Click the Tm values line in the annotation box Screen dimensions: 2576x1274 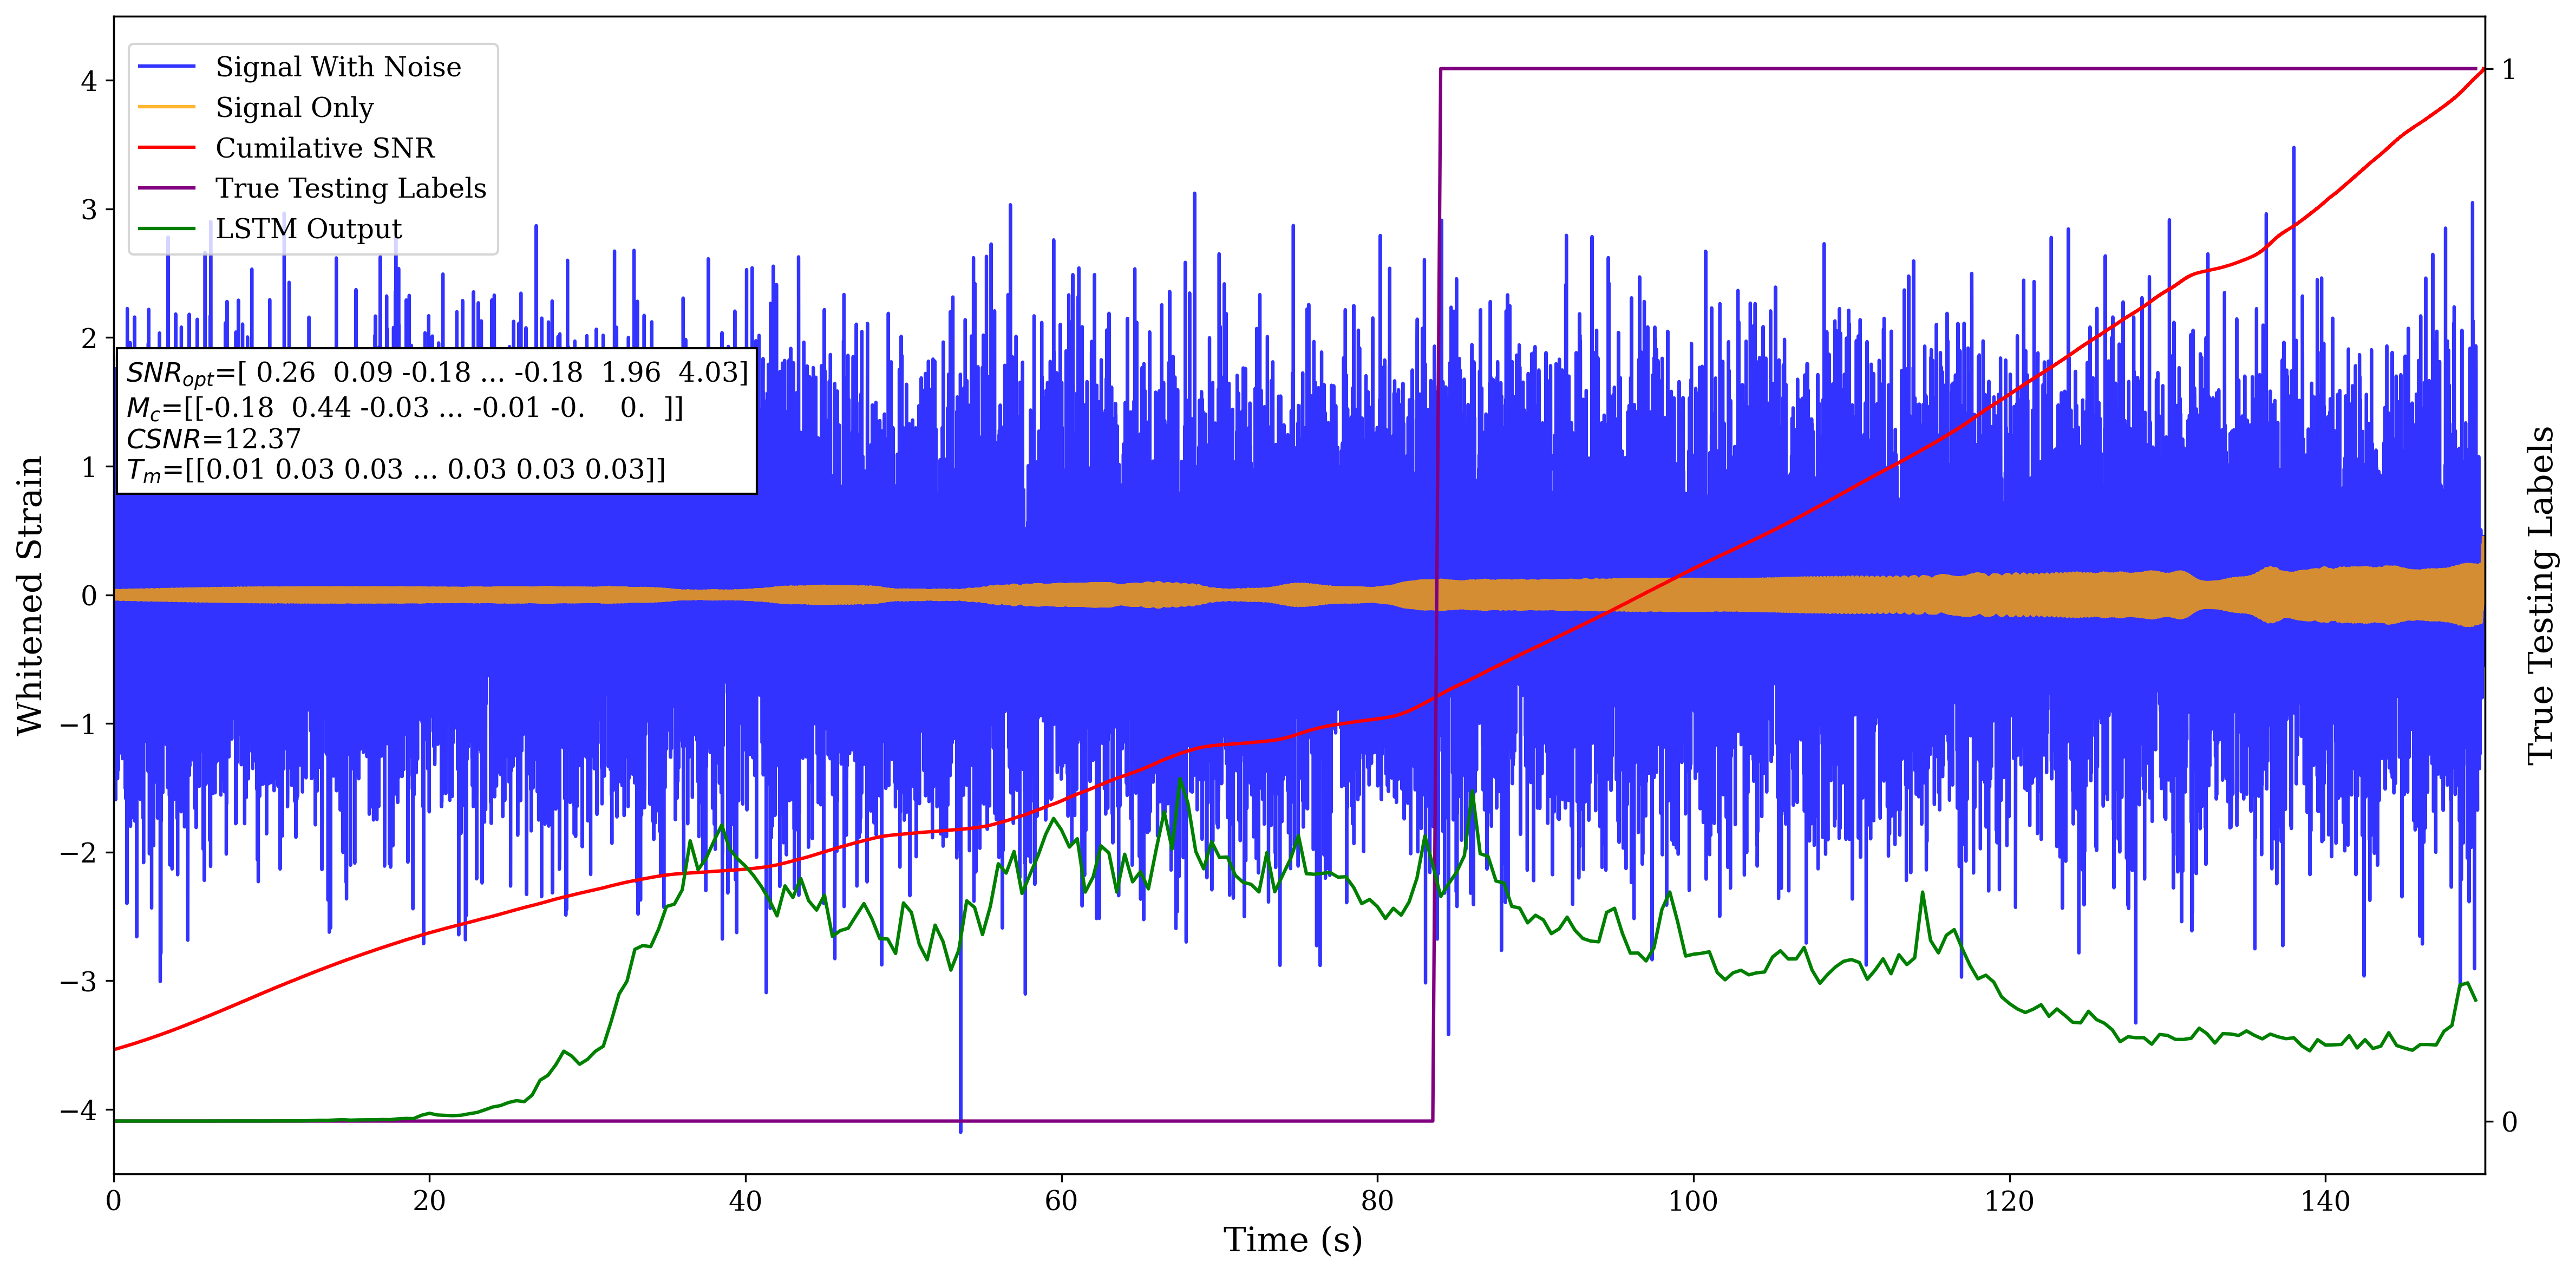pyautogui.click(x=395, y=470)
